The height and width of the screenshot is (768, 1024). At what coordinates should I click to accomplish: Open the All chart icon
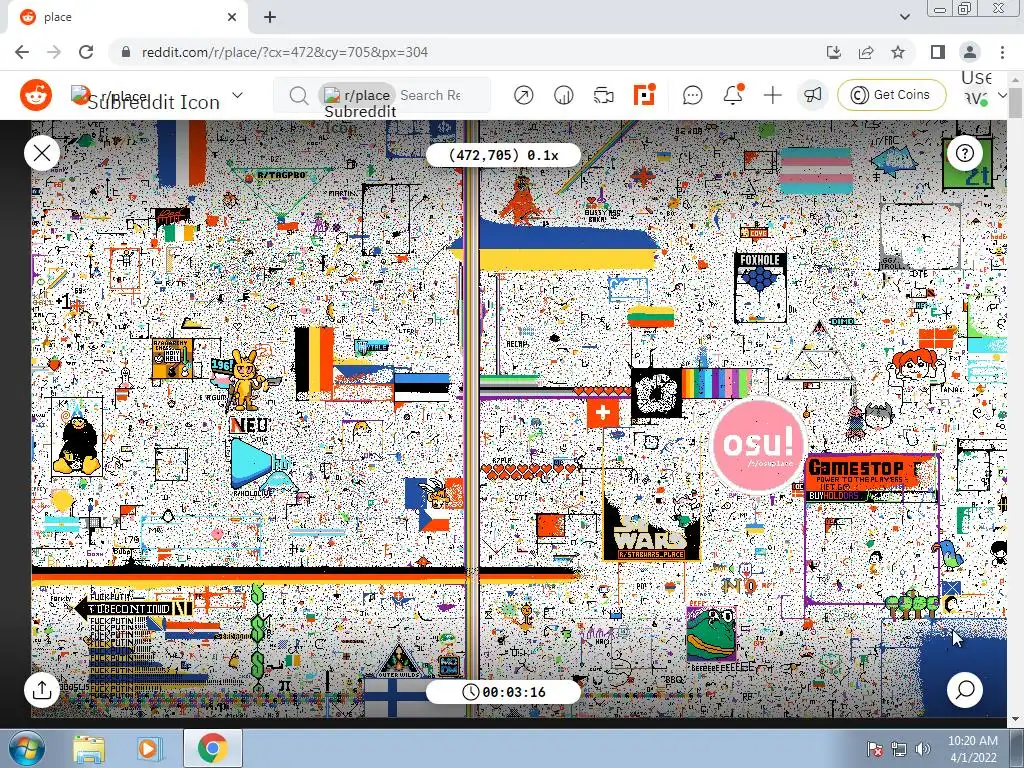564,95
